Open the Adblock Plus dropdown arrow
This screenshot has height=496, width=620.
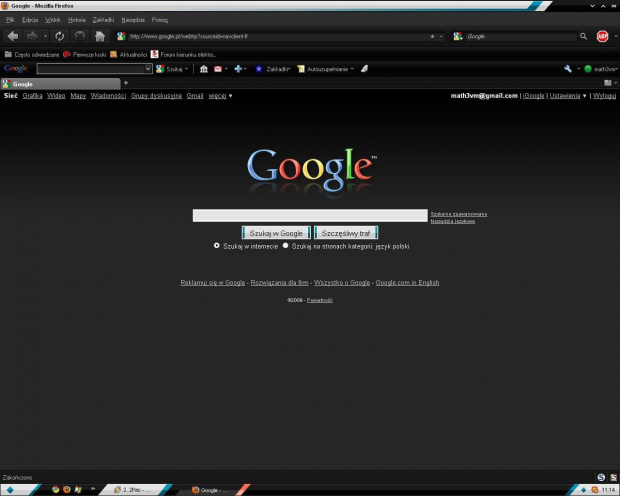click(x=616, y=36)
